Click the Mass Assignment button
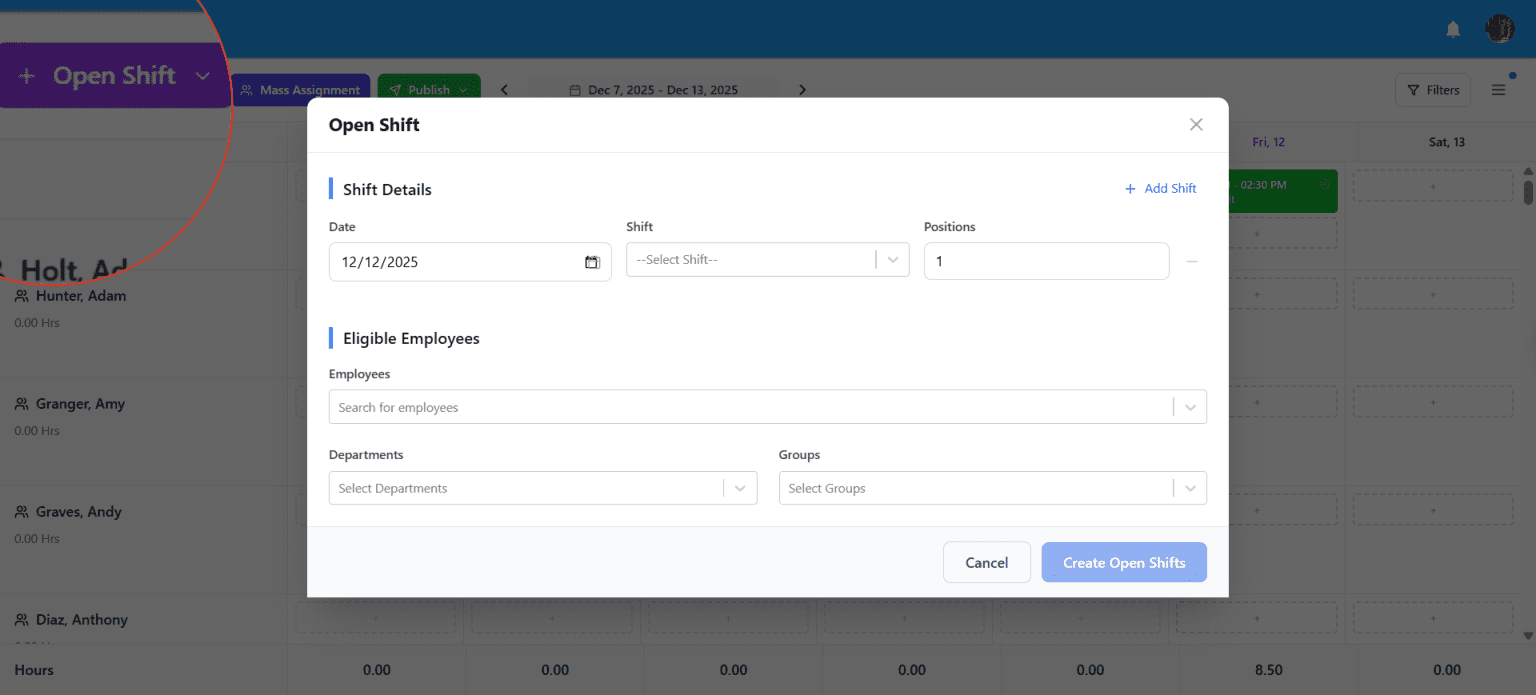The width and height of the screenshot is (1536, 695). pyautogui.click(x=300, y=90)
